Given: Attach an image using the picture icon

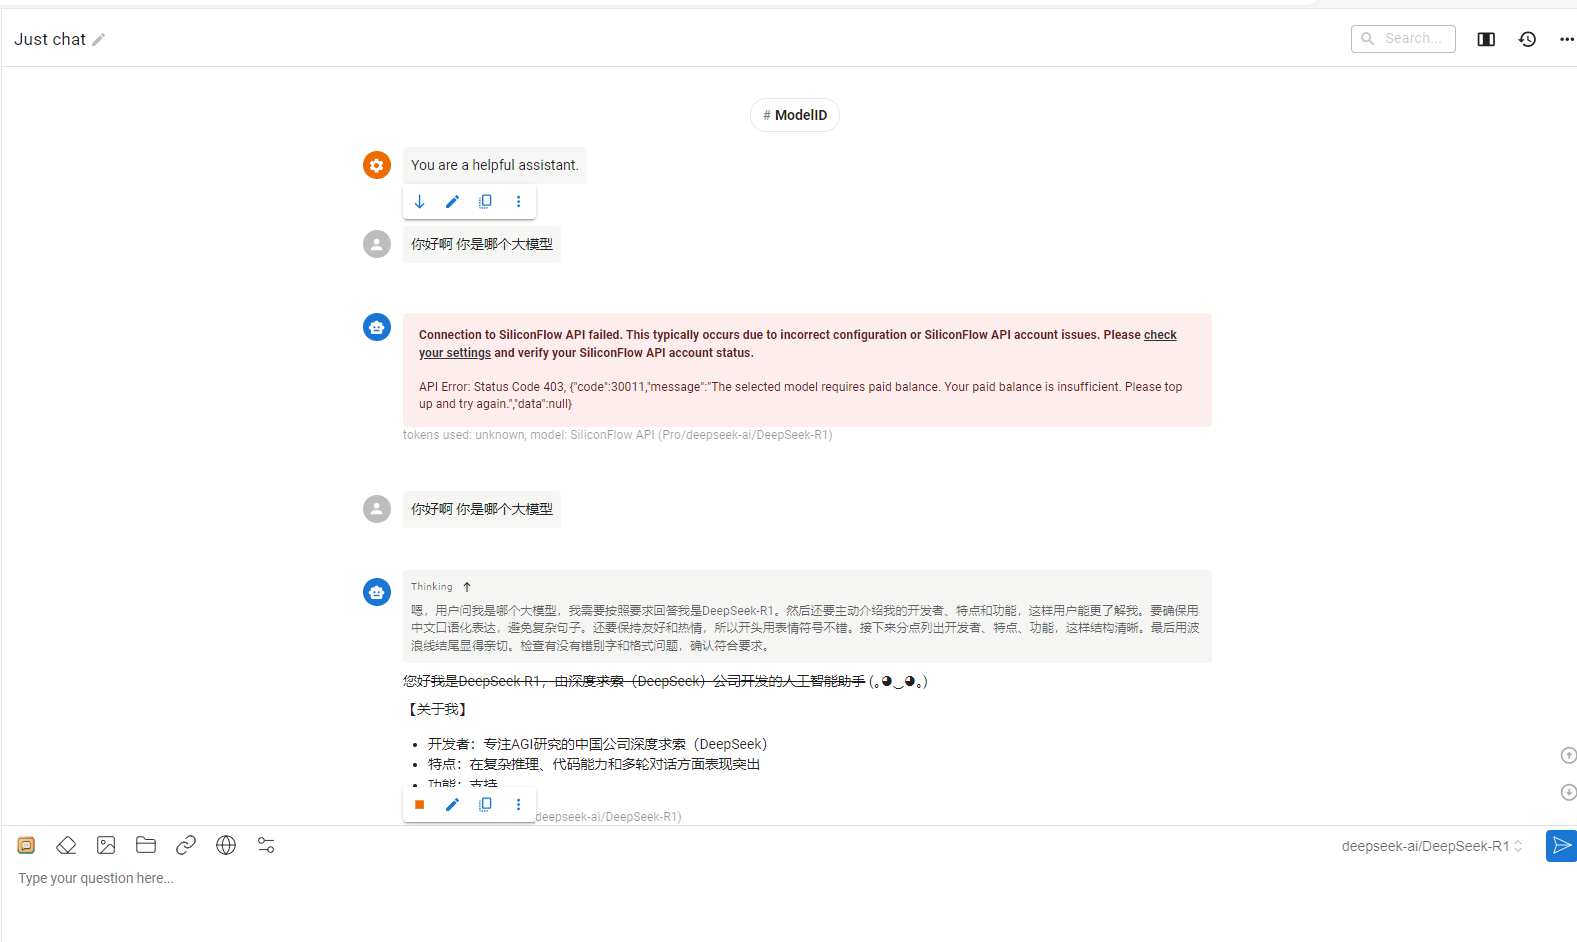Looking at the screenshot, I should [x=106, y=846].
